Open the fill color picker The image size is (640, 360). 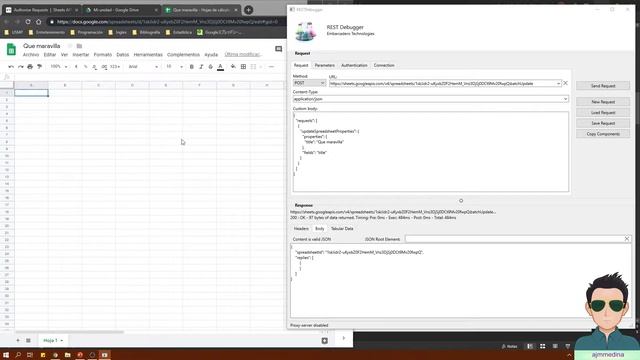(x=233, y=67)
